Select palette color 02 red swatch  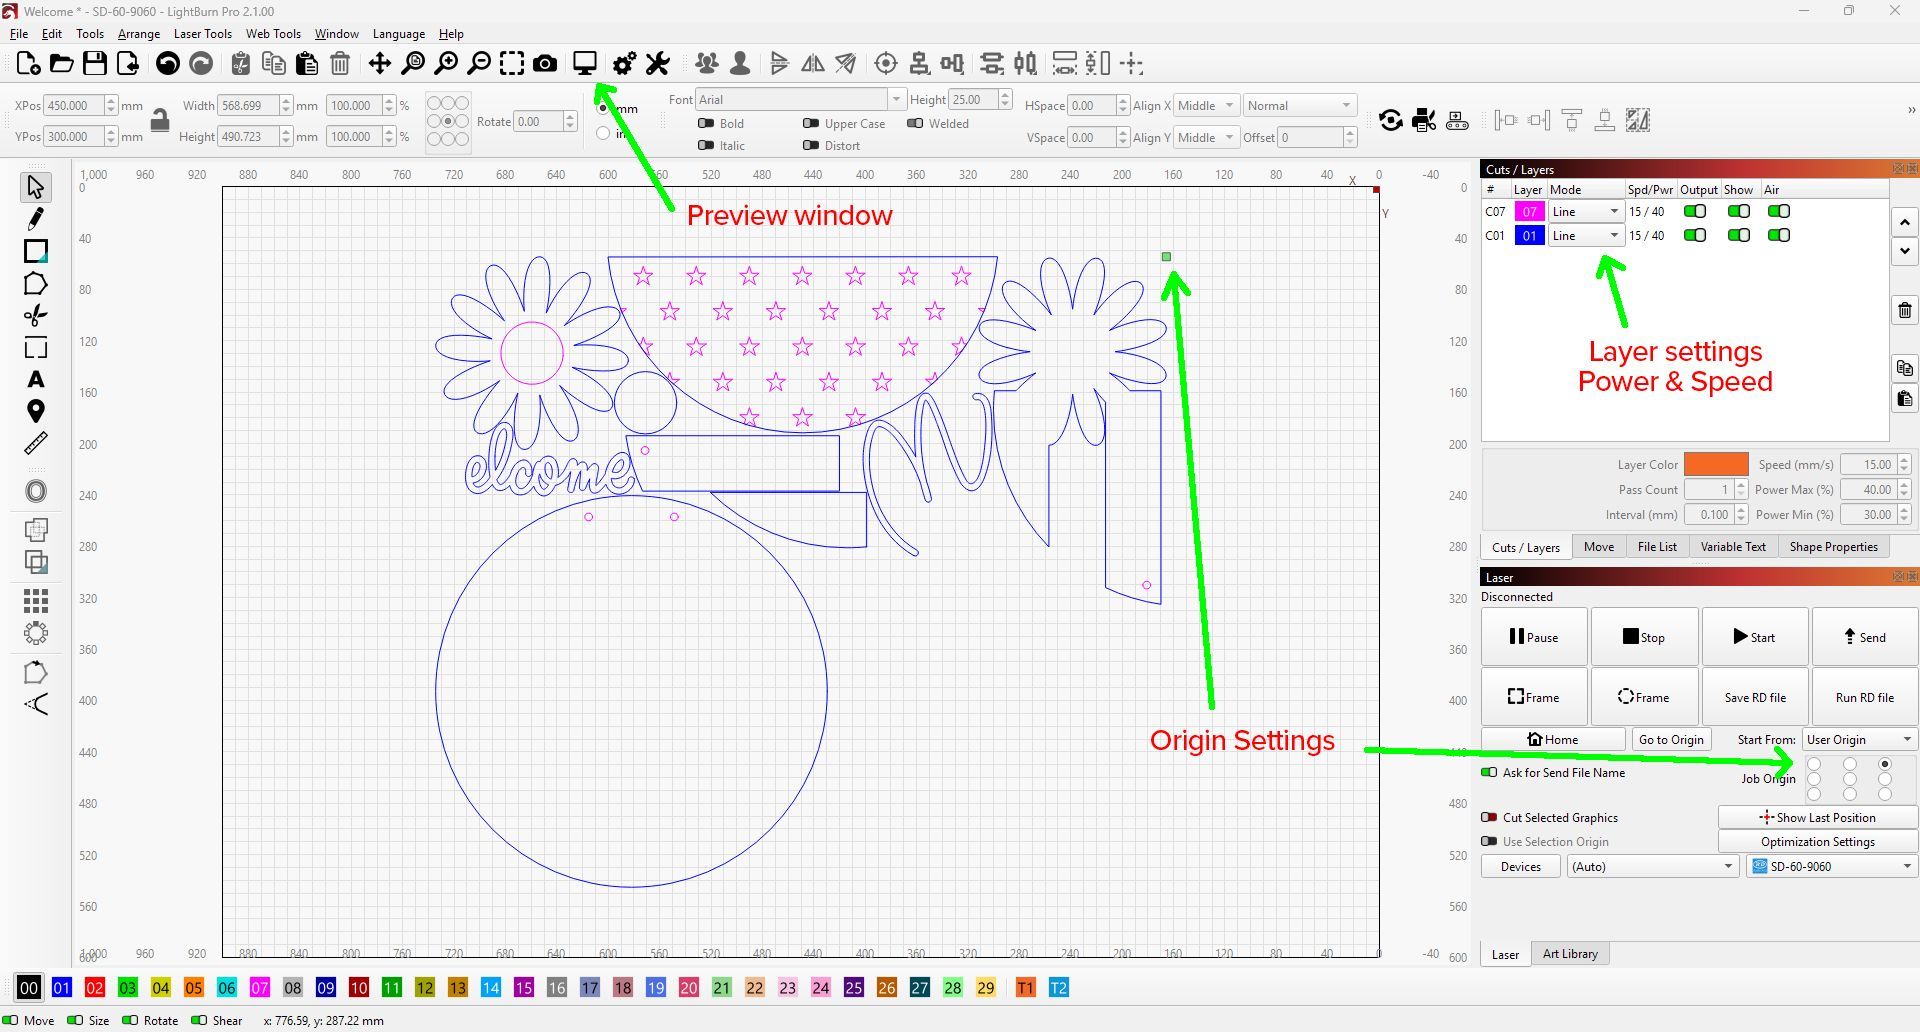(95, 987)
